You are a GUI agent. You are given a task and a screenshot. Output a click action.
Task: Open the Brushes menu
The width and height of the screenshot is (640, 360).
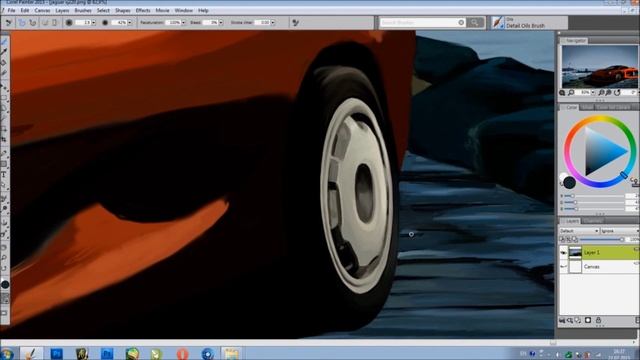83,11
